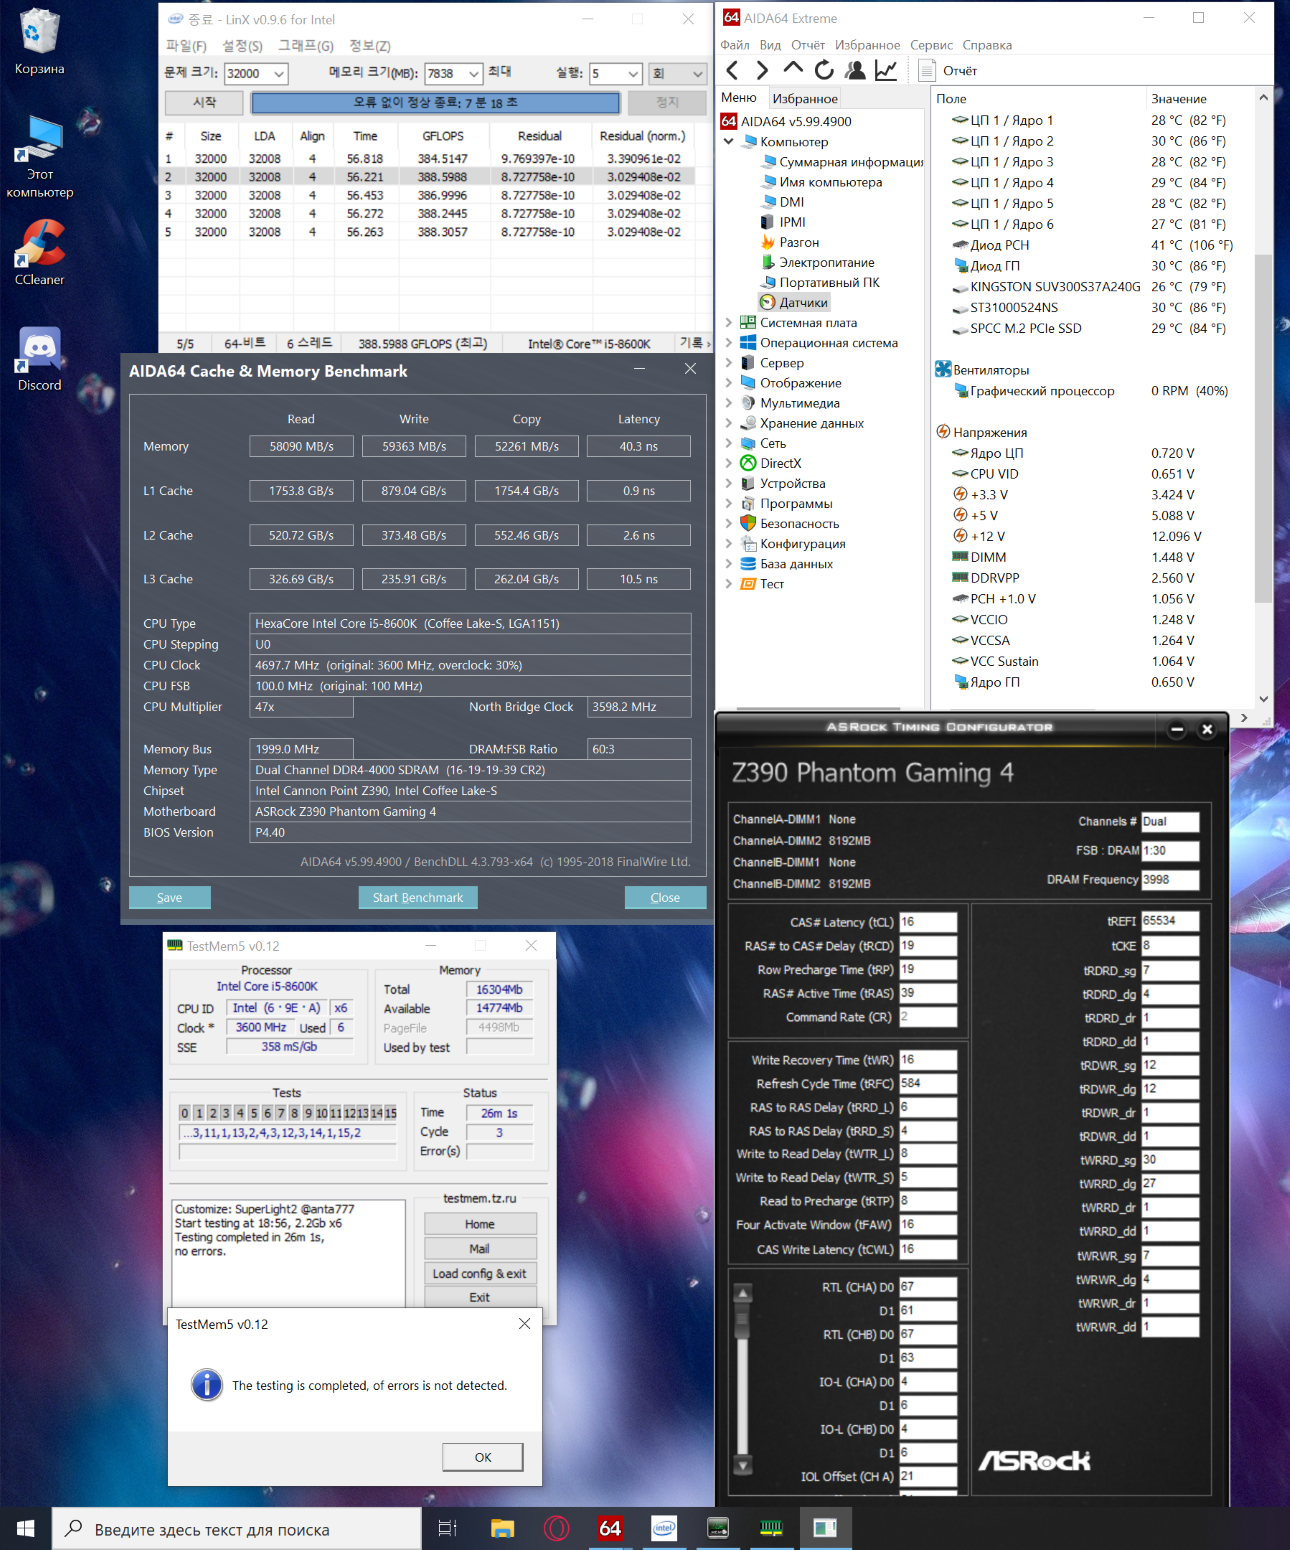Click Save in the Cache & Memory Benchmark
This screenshot has height=1550, width=1290.
click(170, 897)
